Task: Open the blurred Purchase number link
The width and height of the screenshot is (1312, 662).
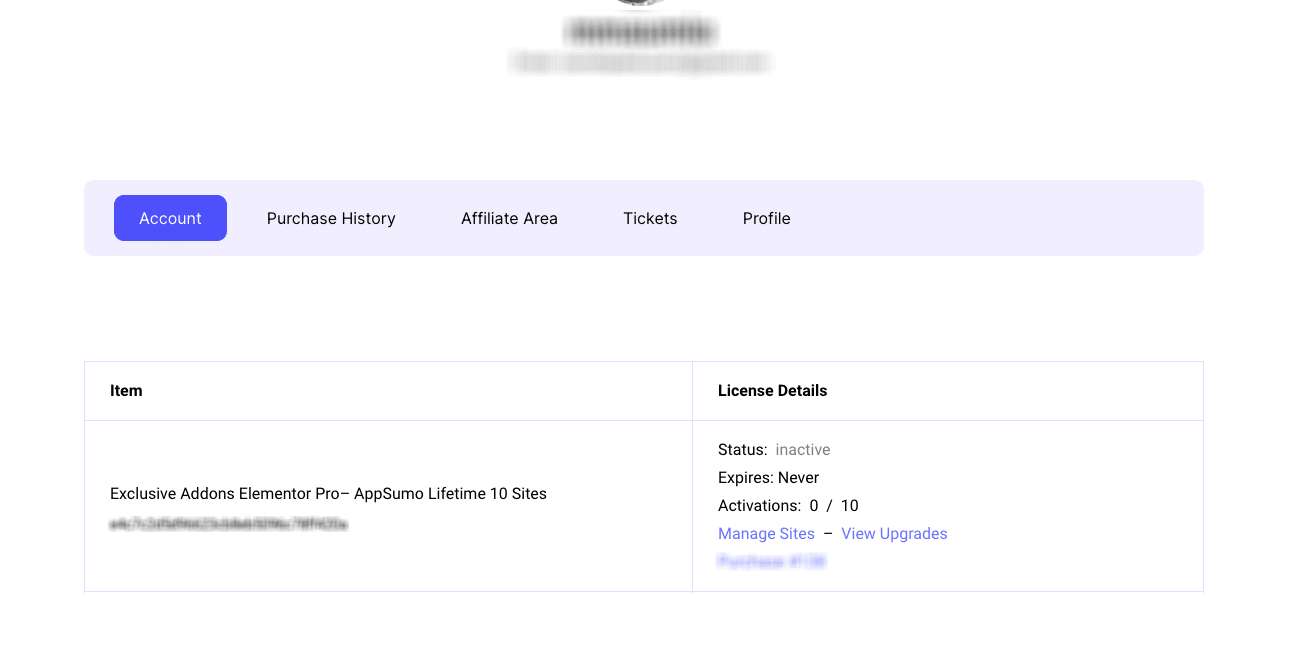Action: [x=772, y=562]
